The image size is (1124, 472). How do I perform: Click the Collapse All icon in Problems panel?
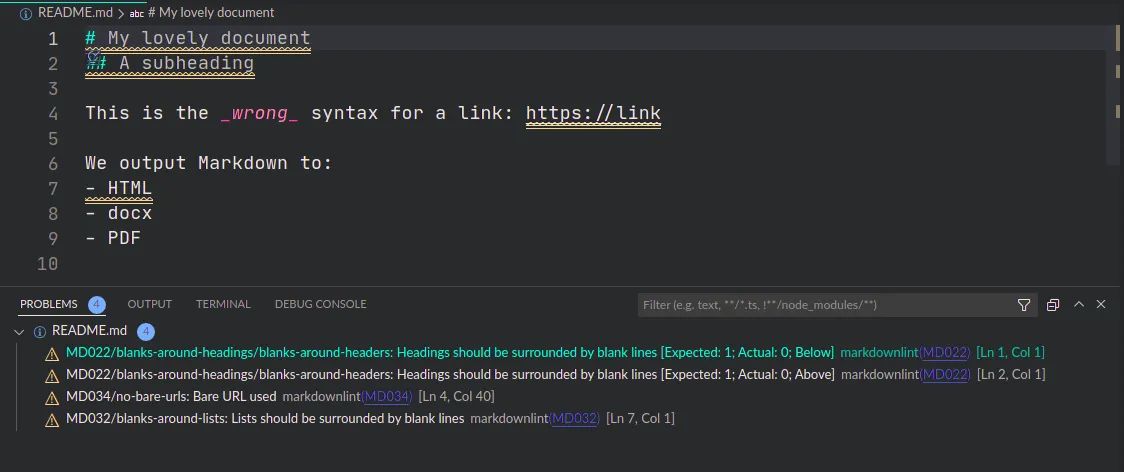[1053, 305]
